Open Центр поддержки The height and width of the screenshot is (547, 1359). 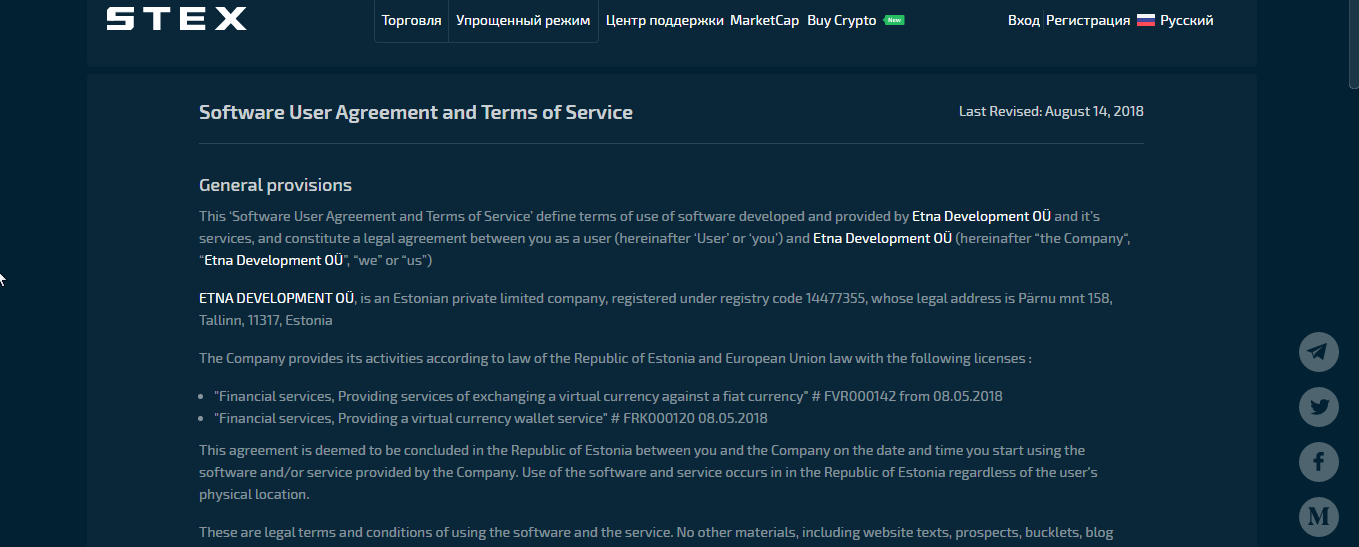point(665,20)
